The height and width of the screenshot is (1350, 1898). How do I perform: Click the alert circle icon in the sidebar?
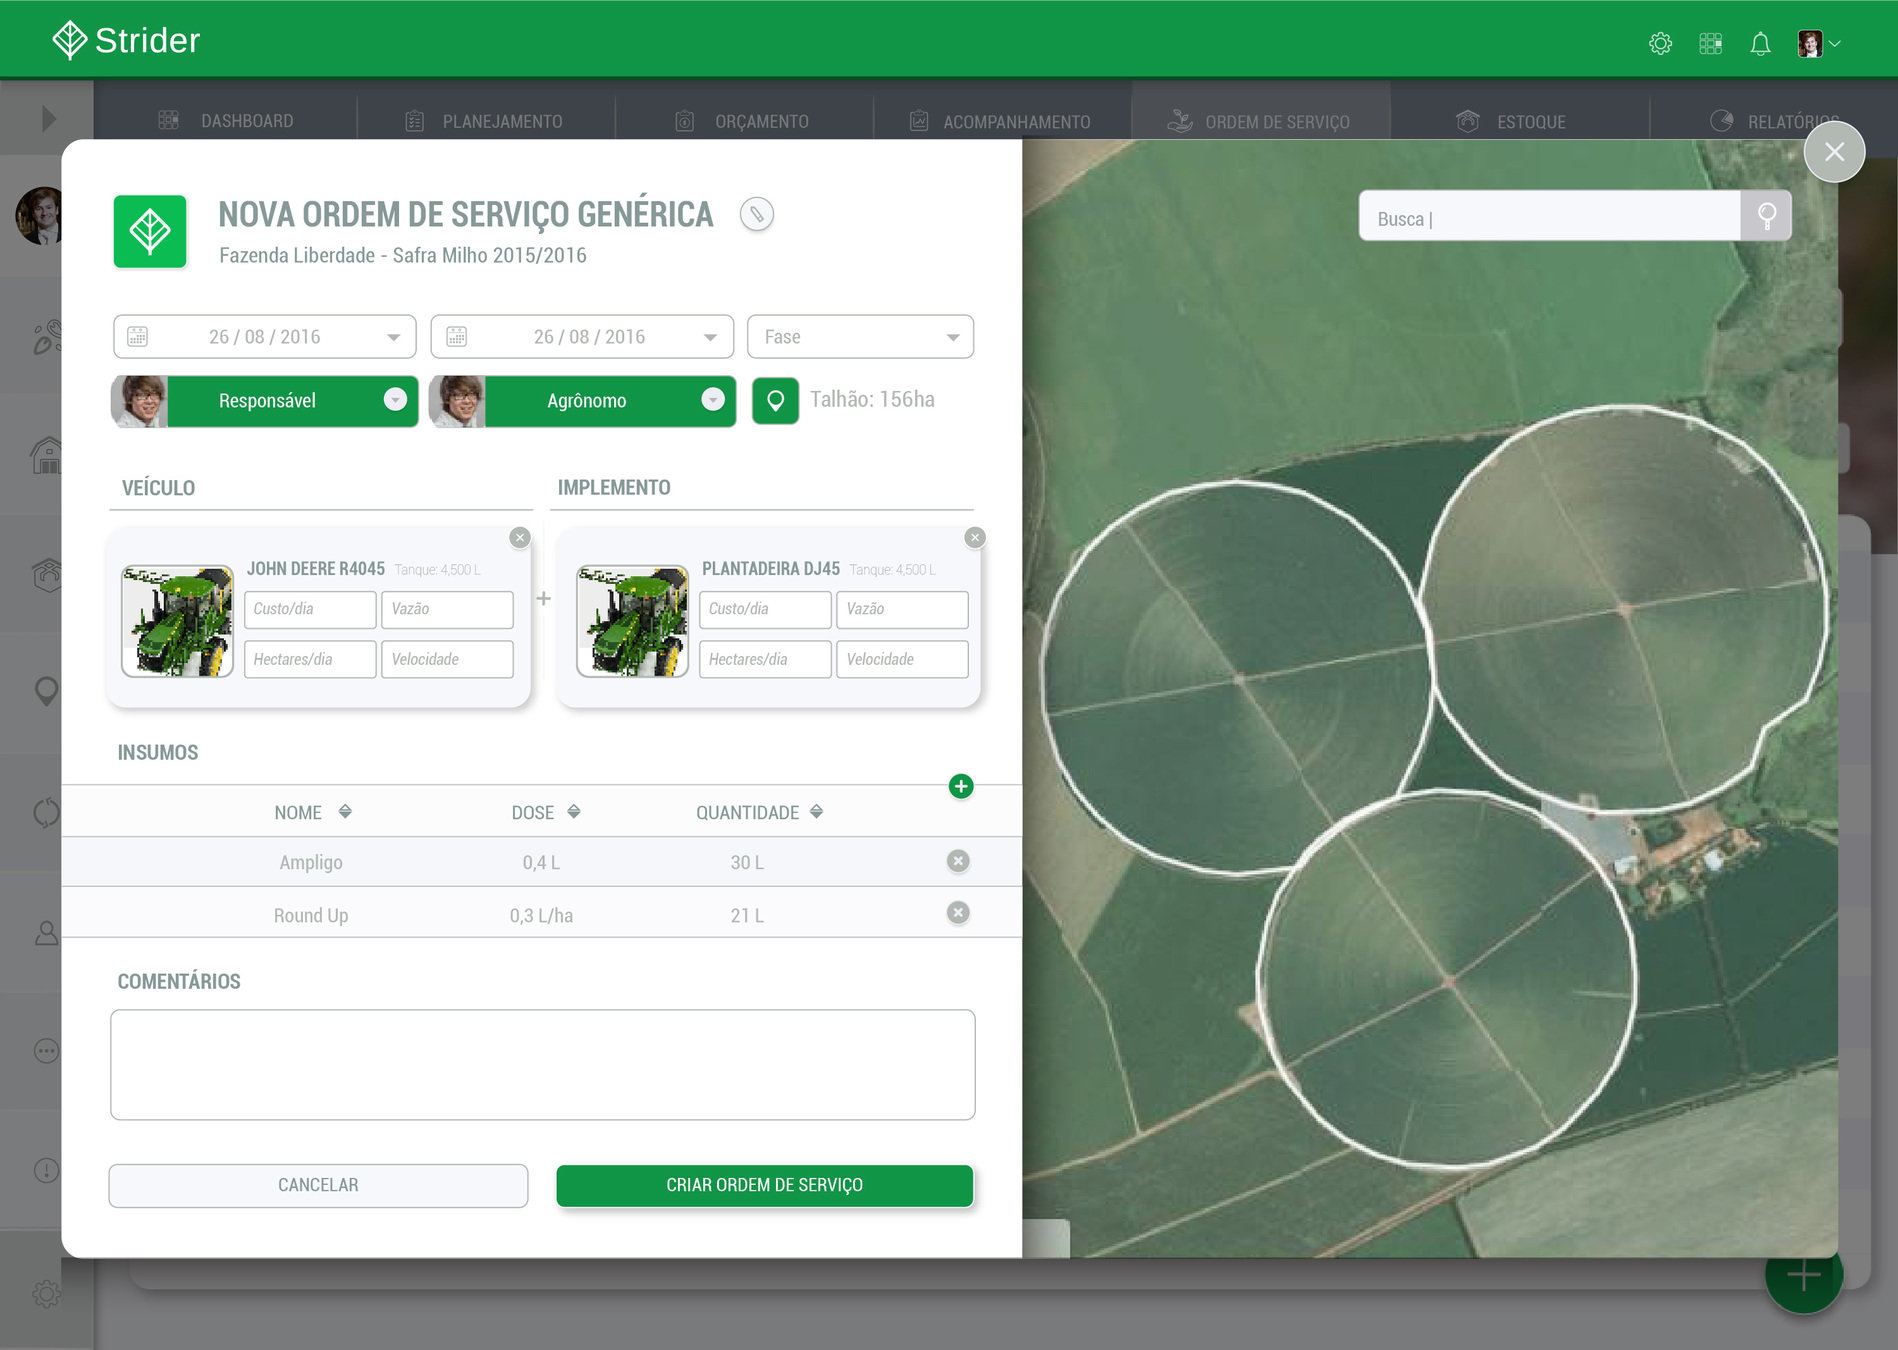click(46, 1170)
